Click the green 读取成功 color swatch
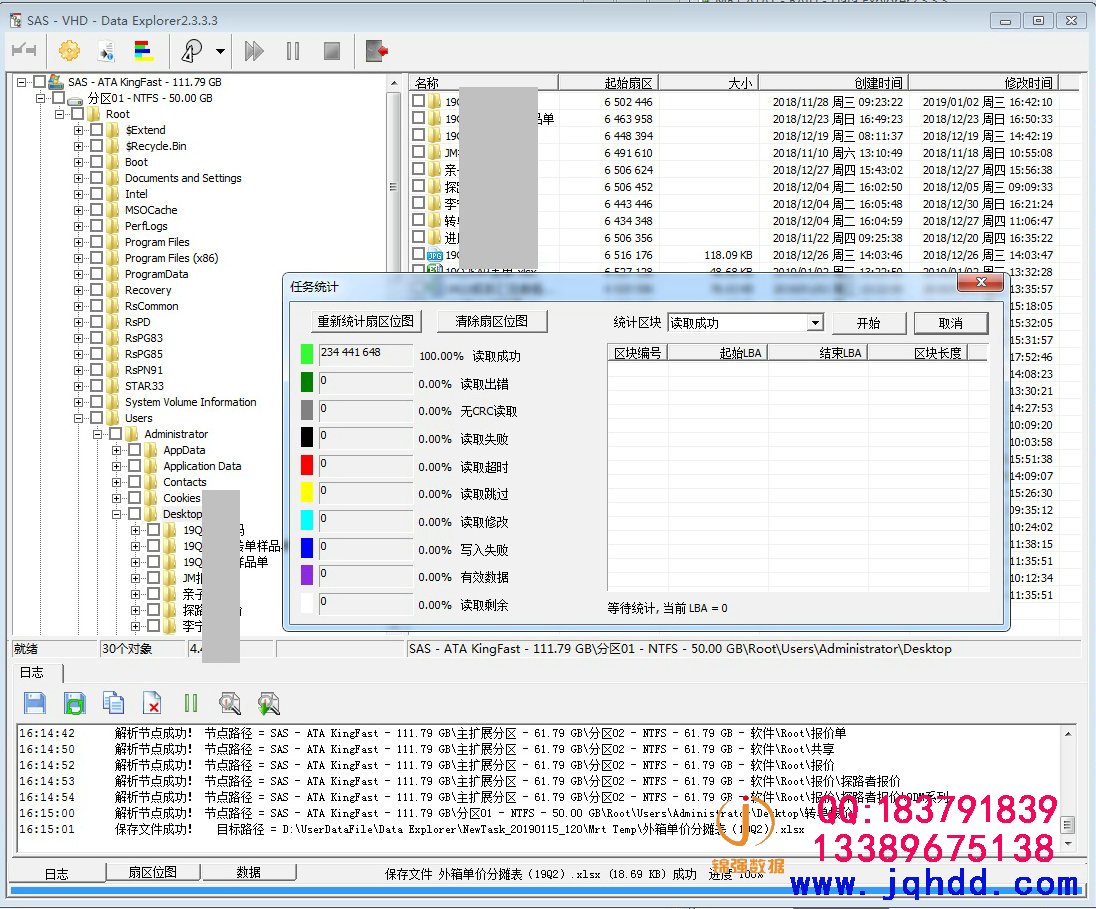 pyautogui.click(x=307, y=354)
